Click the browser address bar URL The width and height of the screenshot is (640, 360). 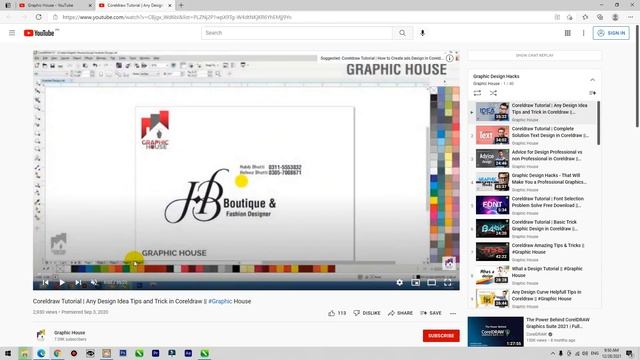tap(177, 17)
